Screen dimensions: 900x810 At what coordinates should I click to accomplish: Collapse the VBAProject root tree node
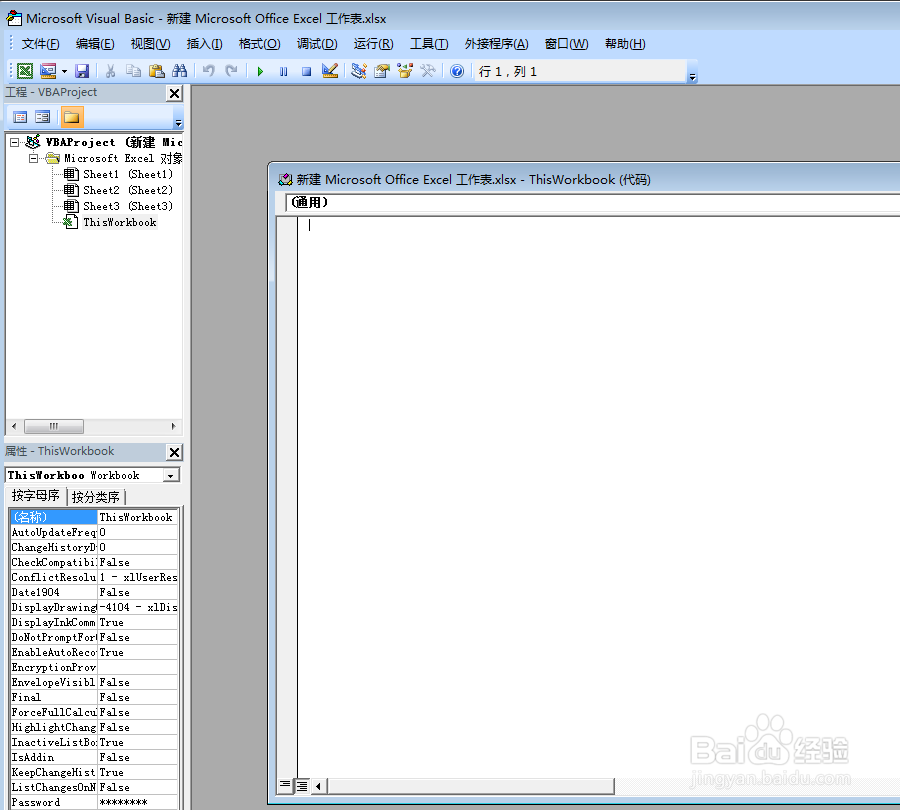(x=15, y=142)
